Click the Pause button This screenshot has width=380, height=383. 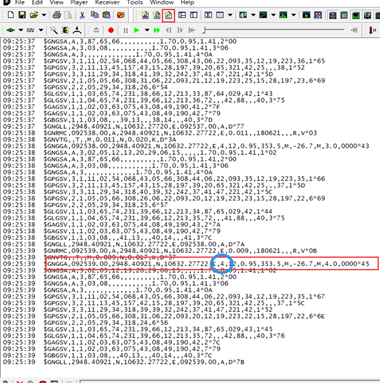pyautogui.click(x=126, y=30)
